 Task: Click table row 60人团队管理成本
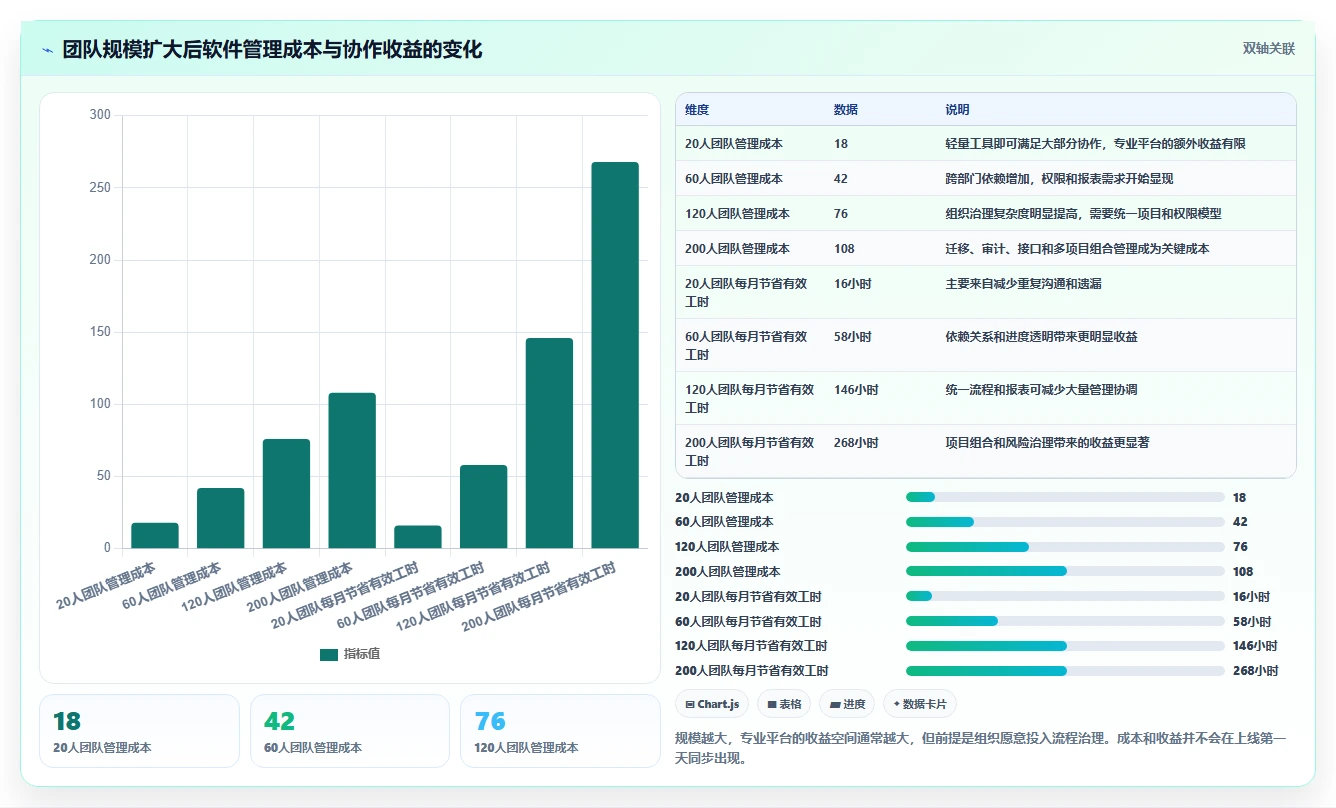click(986, 179)
